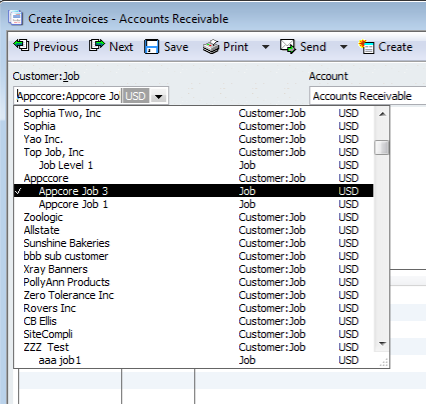The image size is (426, 404).
Task: Select highlighted Appcore Job 3 entry
Action: coord(194,191)
